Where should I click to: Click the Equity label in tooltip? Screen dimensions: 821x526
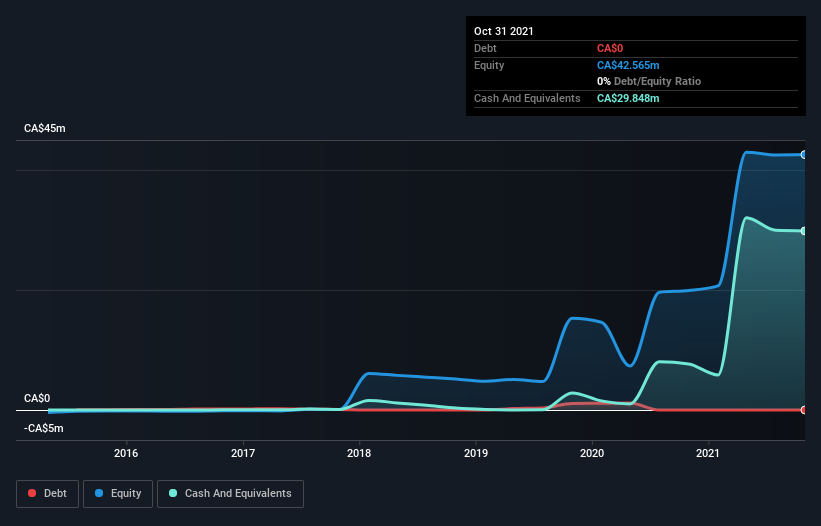point(489,65)
